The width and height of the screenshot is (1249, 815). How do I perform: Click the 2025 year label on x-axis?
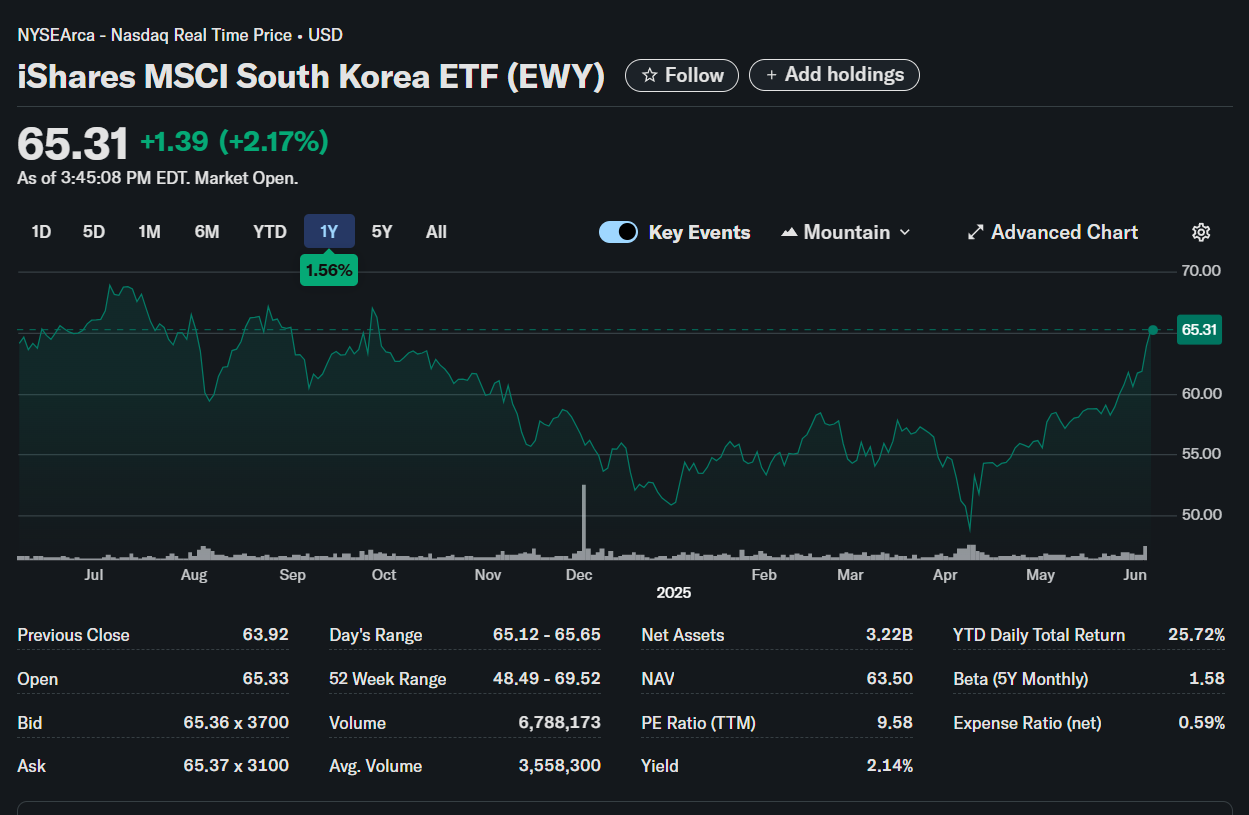674,593
